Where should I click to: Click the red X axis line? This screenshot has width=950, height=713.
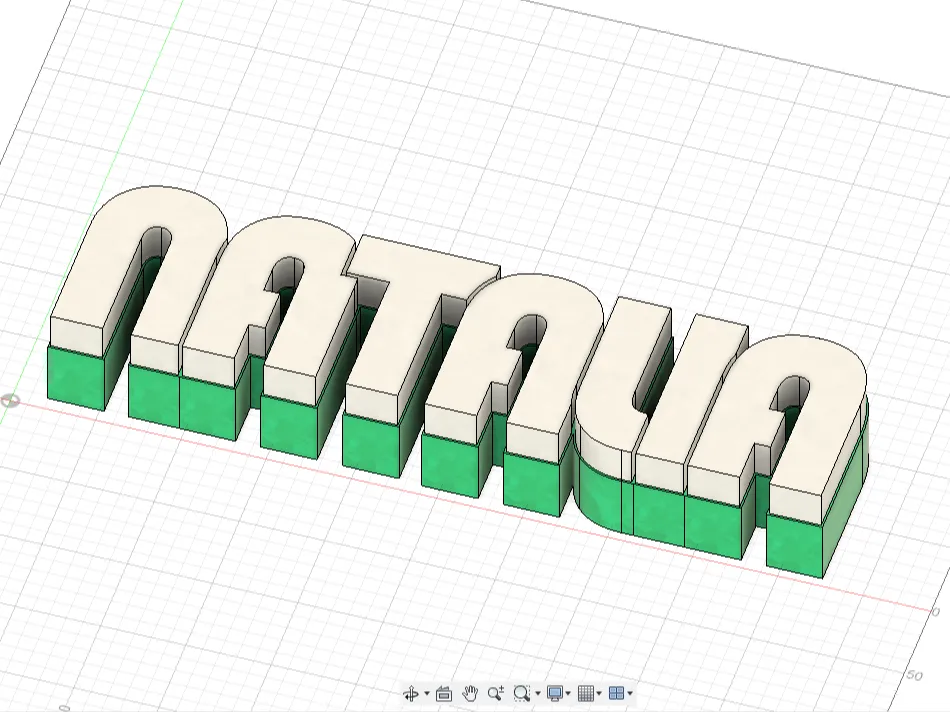(x=666, y=546)
